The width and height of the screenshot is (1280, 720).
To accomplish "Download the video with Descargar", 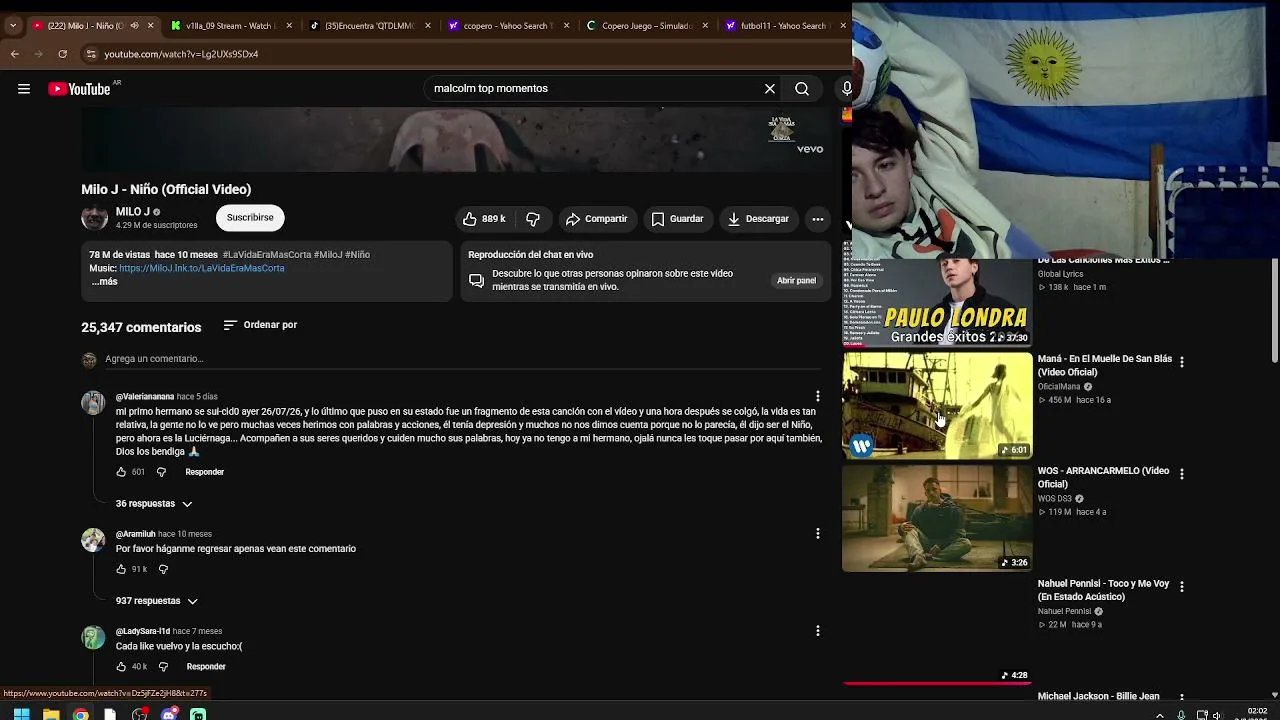I will tap(758, 219).
